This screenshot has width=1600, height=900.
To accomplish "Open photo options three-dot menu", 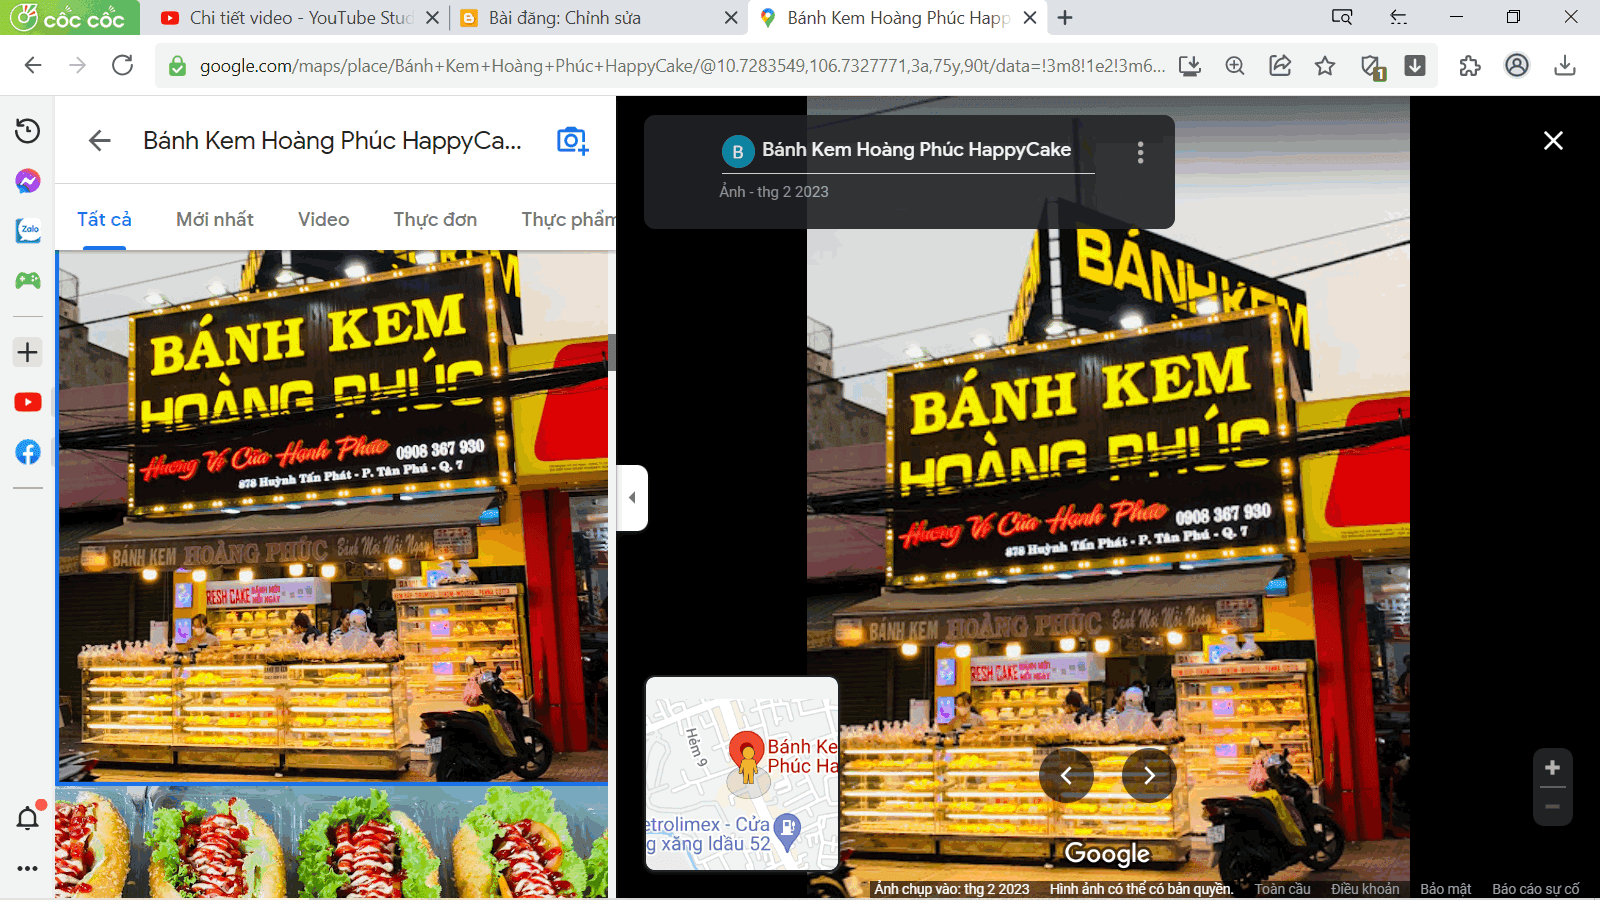I will click(x=1140, y=153).
